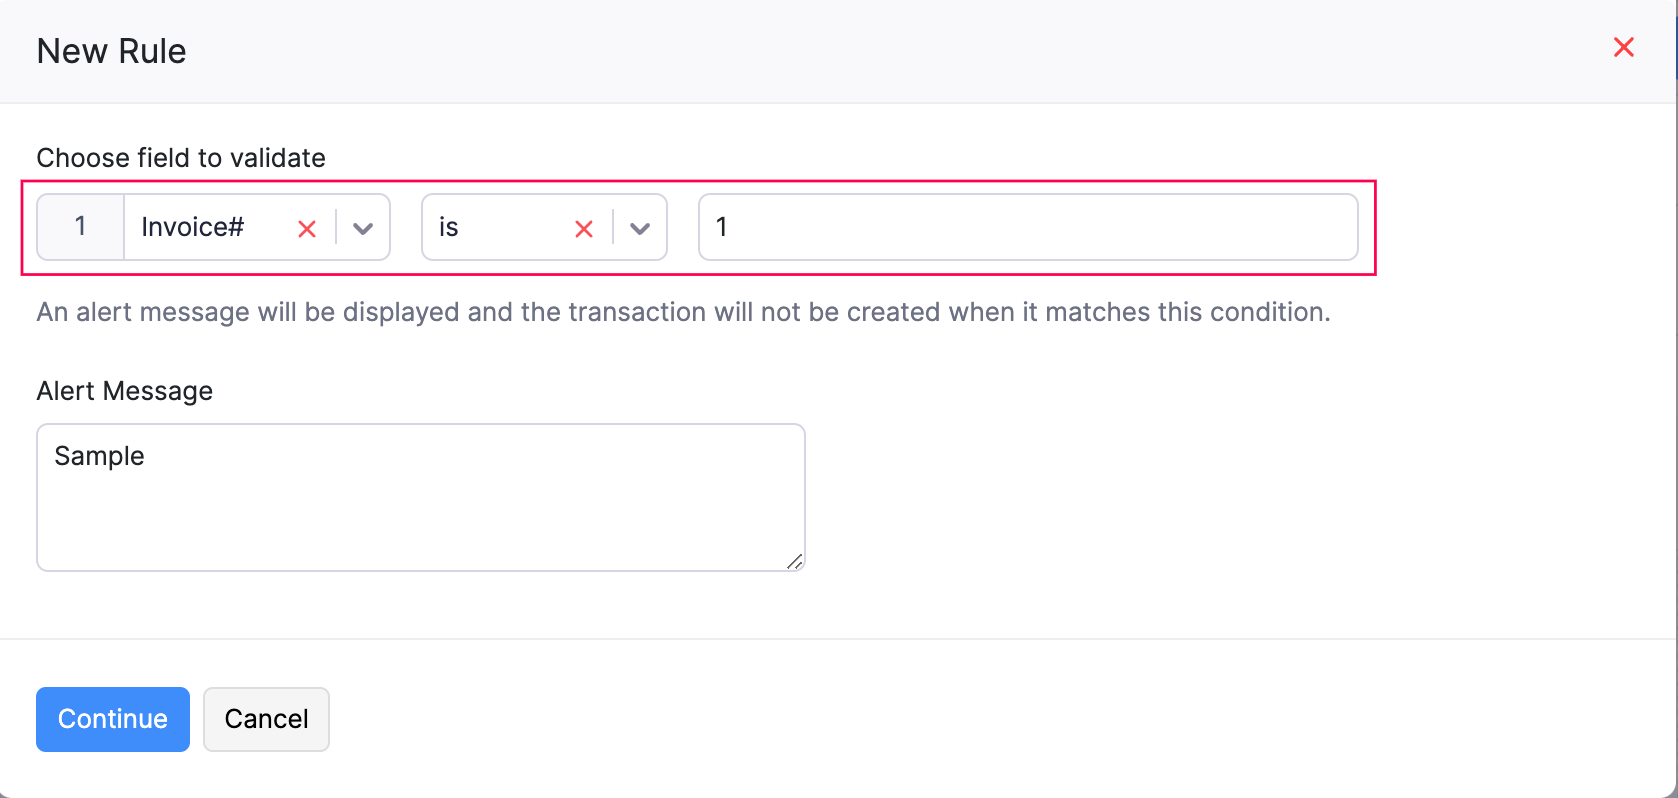Click the "Alert Message" label
Viewport: 1678px width, 798px height.
[x=125, y=391]
